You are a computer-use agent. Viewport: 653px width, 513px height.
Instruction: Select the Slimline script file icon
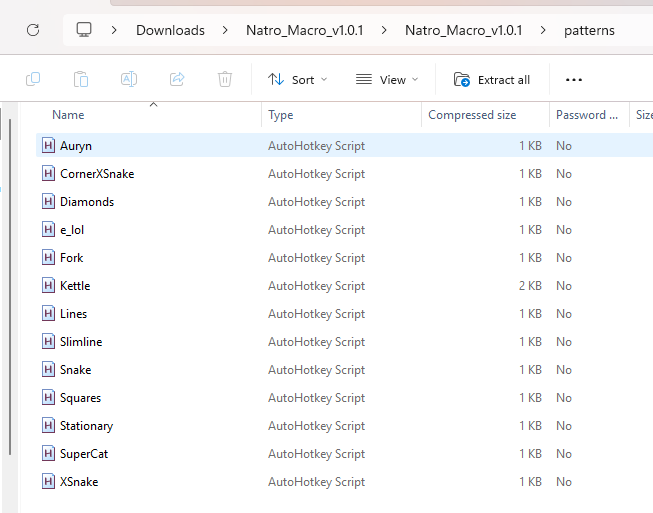pyautogui.click(x=48, y=341)
